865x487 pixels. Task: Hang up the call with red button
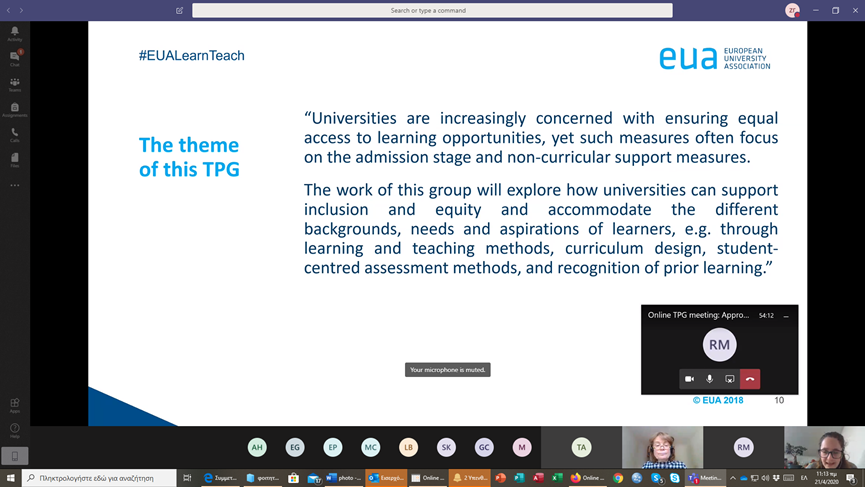[750, 379]
